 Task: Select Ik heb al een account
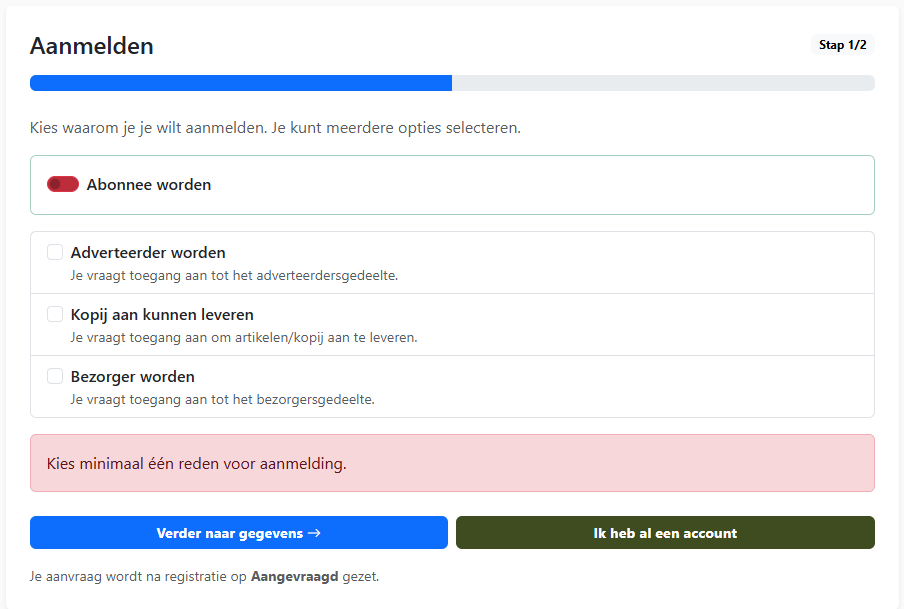[664, 533]
